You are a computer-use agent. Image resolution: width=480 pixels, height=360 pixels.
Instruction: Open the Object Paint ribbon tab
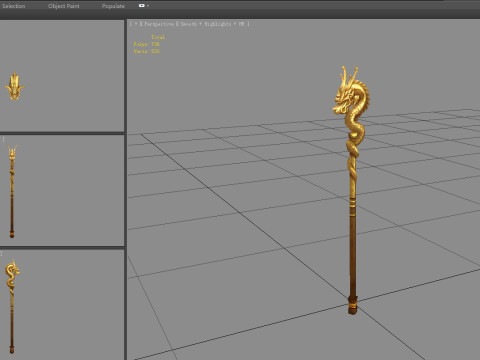[63, 6]
